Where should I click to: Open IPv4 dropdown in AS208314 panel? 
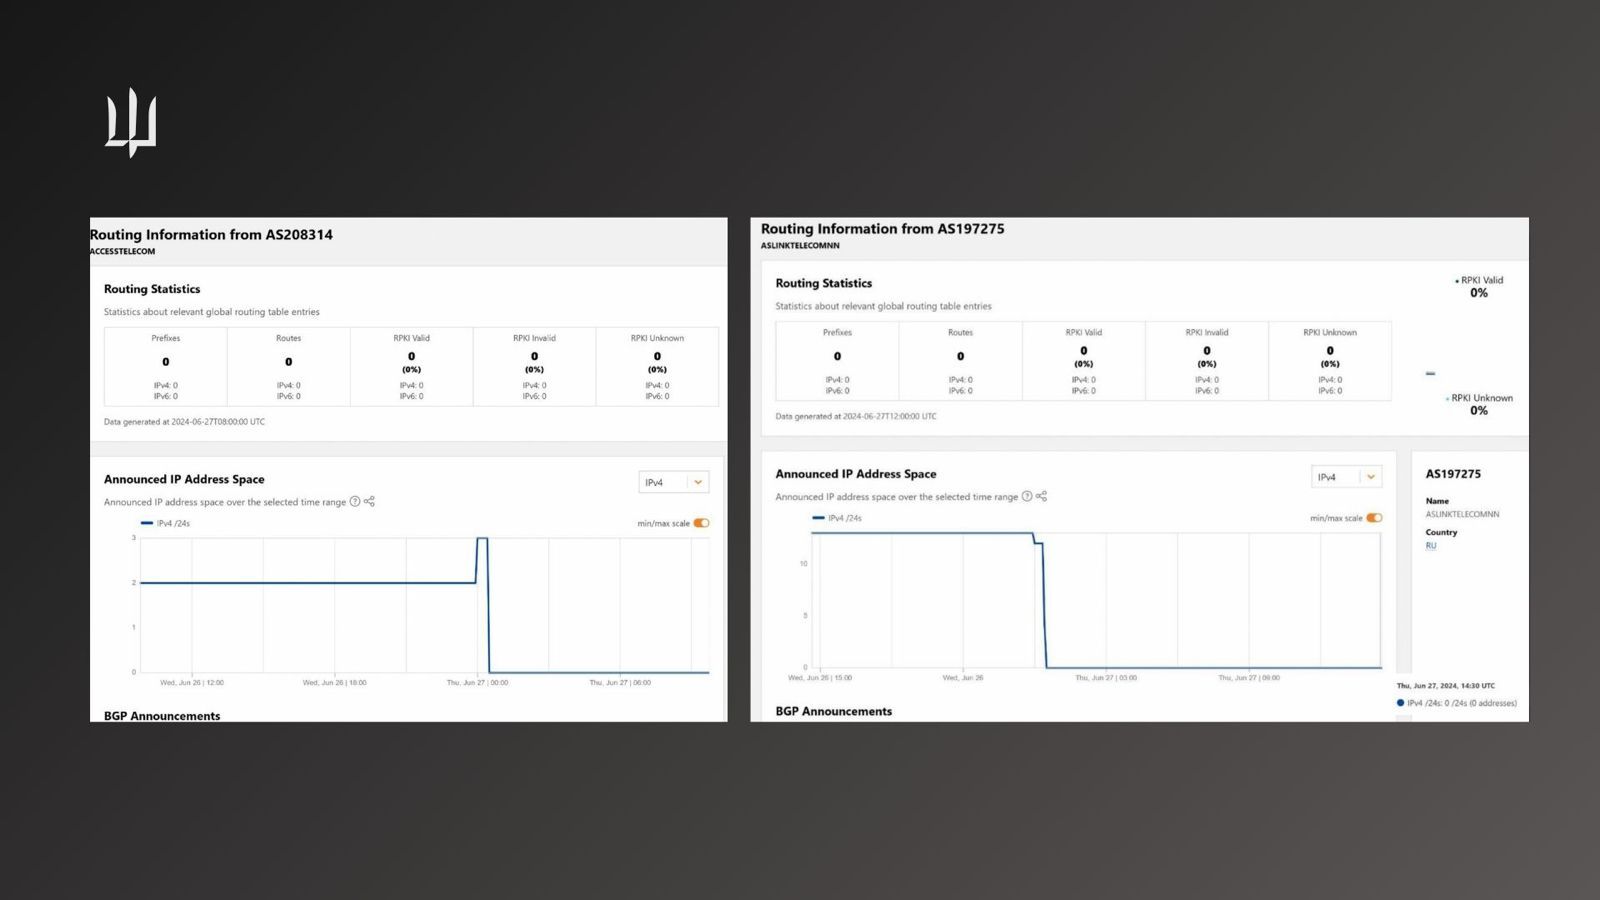pyautogui.click(x=673, y=482)
